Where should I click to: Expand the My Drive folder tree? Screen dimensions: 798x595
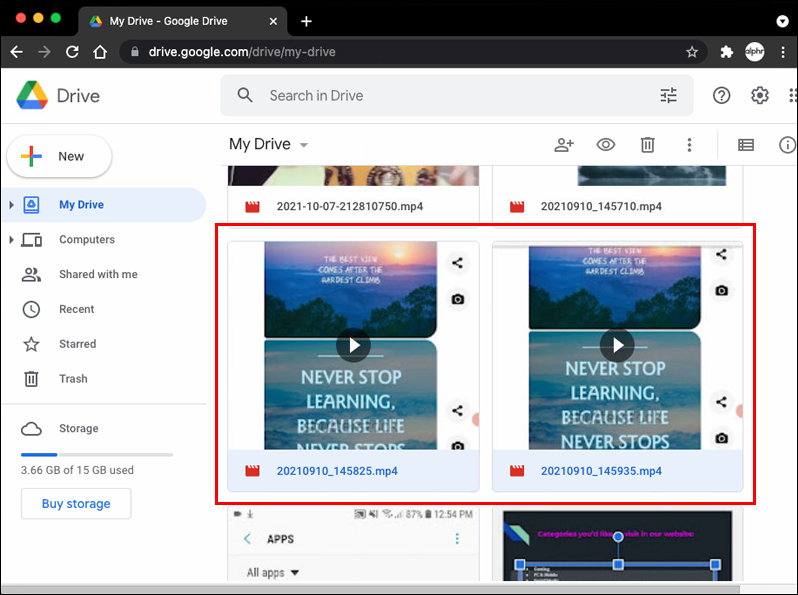click(x=12, y=205)
